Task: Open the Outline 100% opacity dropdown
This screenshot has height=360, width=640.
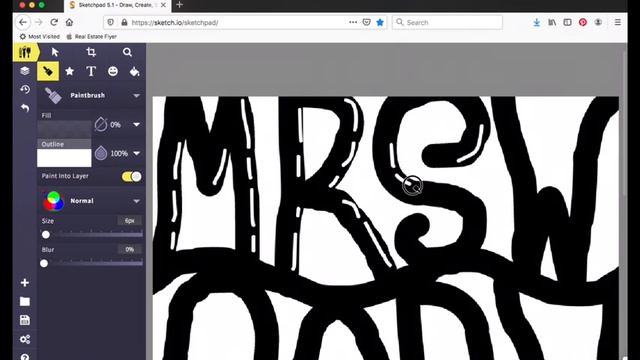Action: (x=137, y=153)
